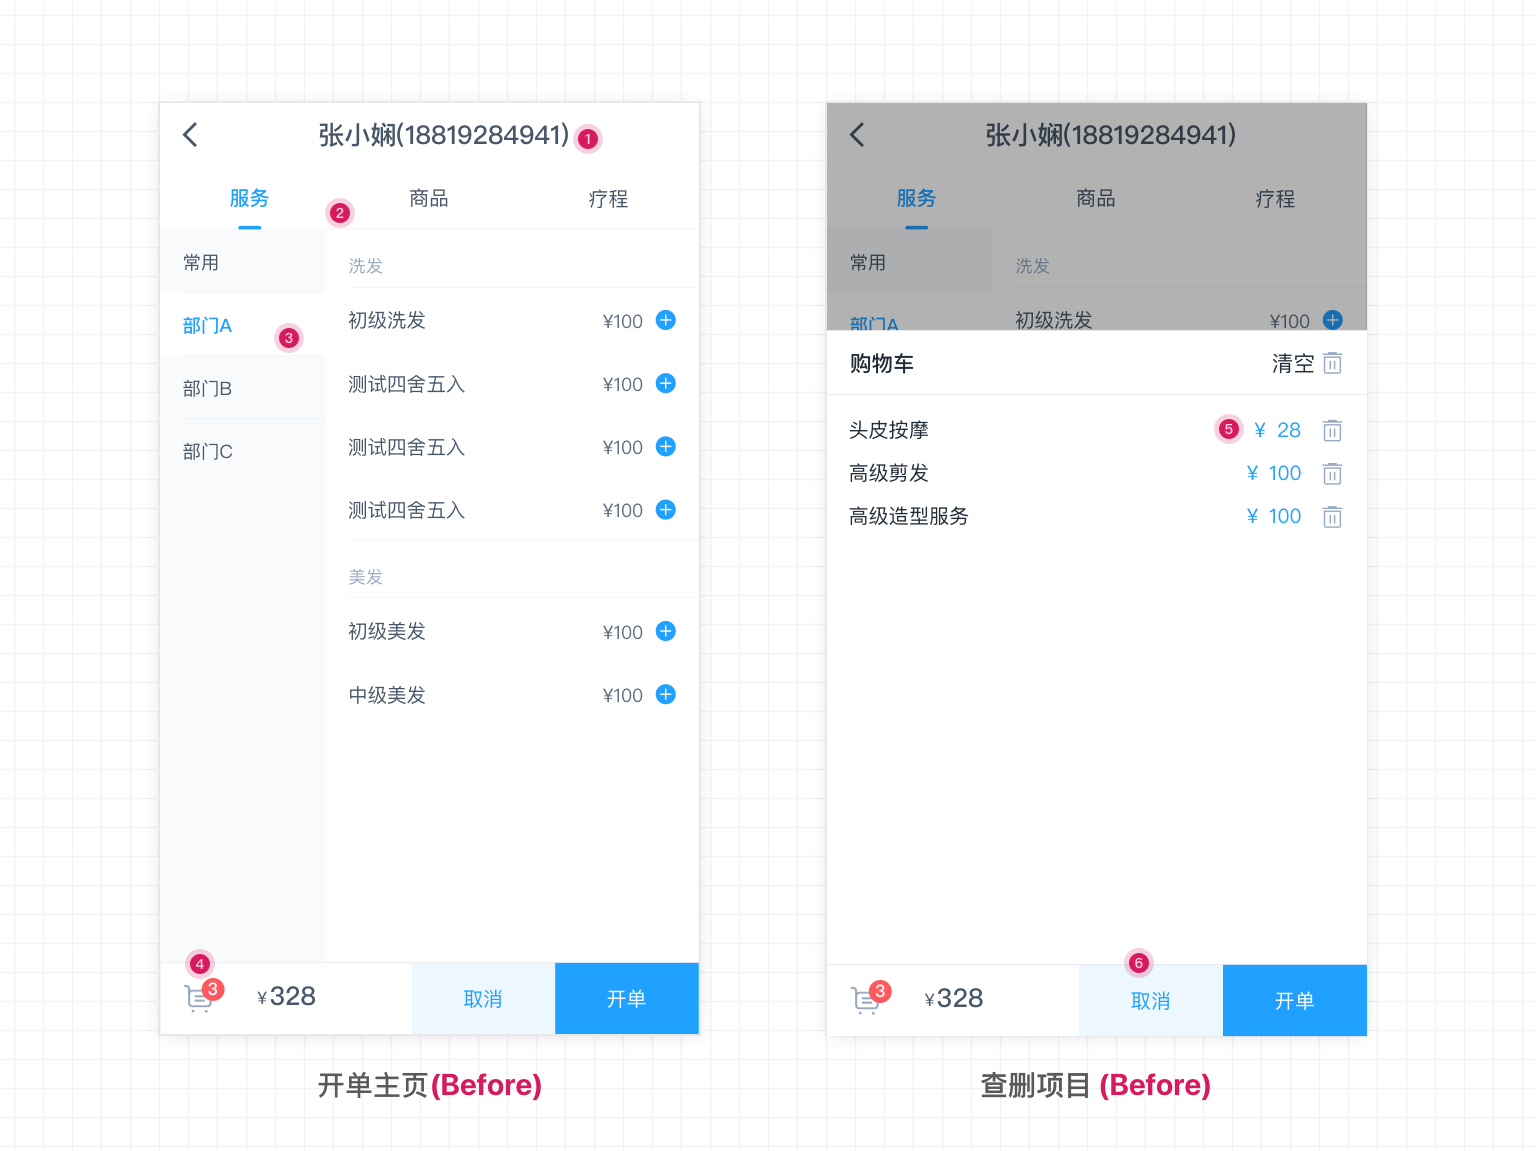Click ¥328 total on right screen
1536x1151 pixels.
954,998
